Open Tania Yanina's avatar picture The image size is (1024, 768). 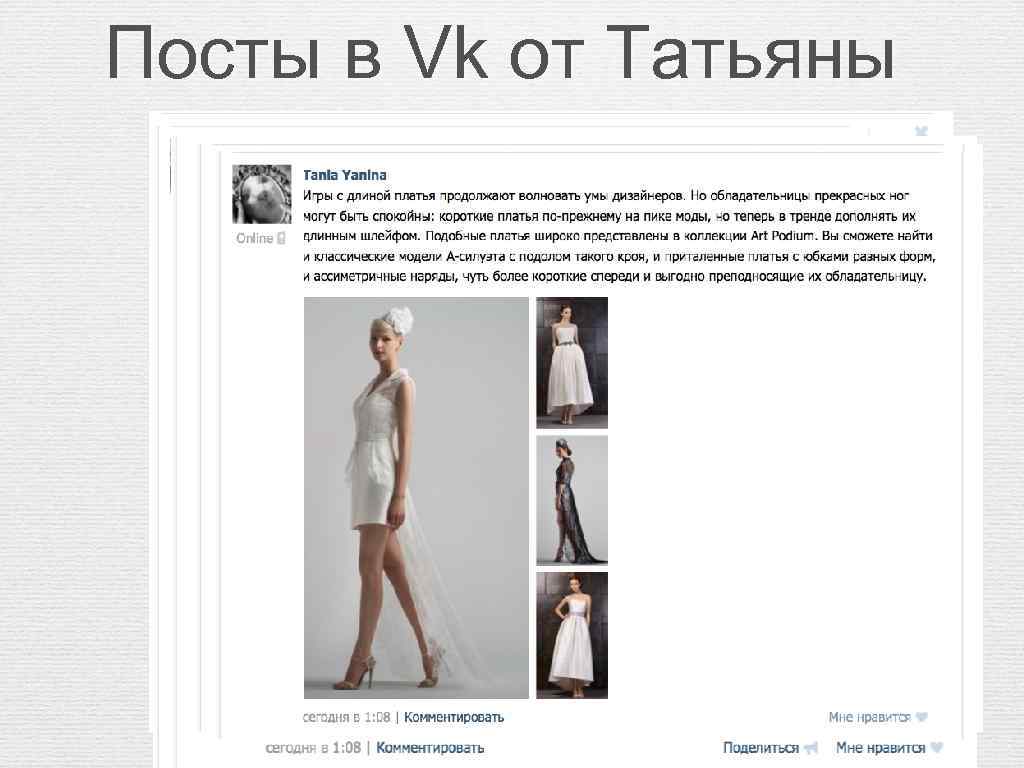pos(261,194)
